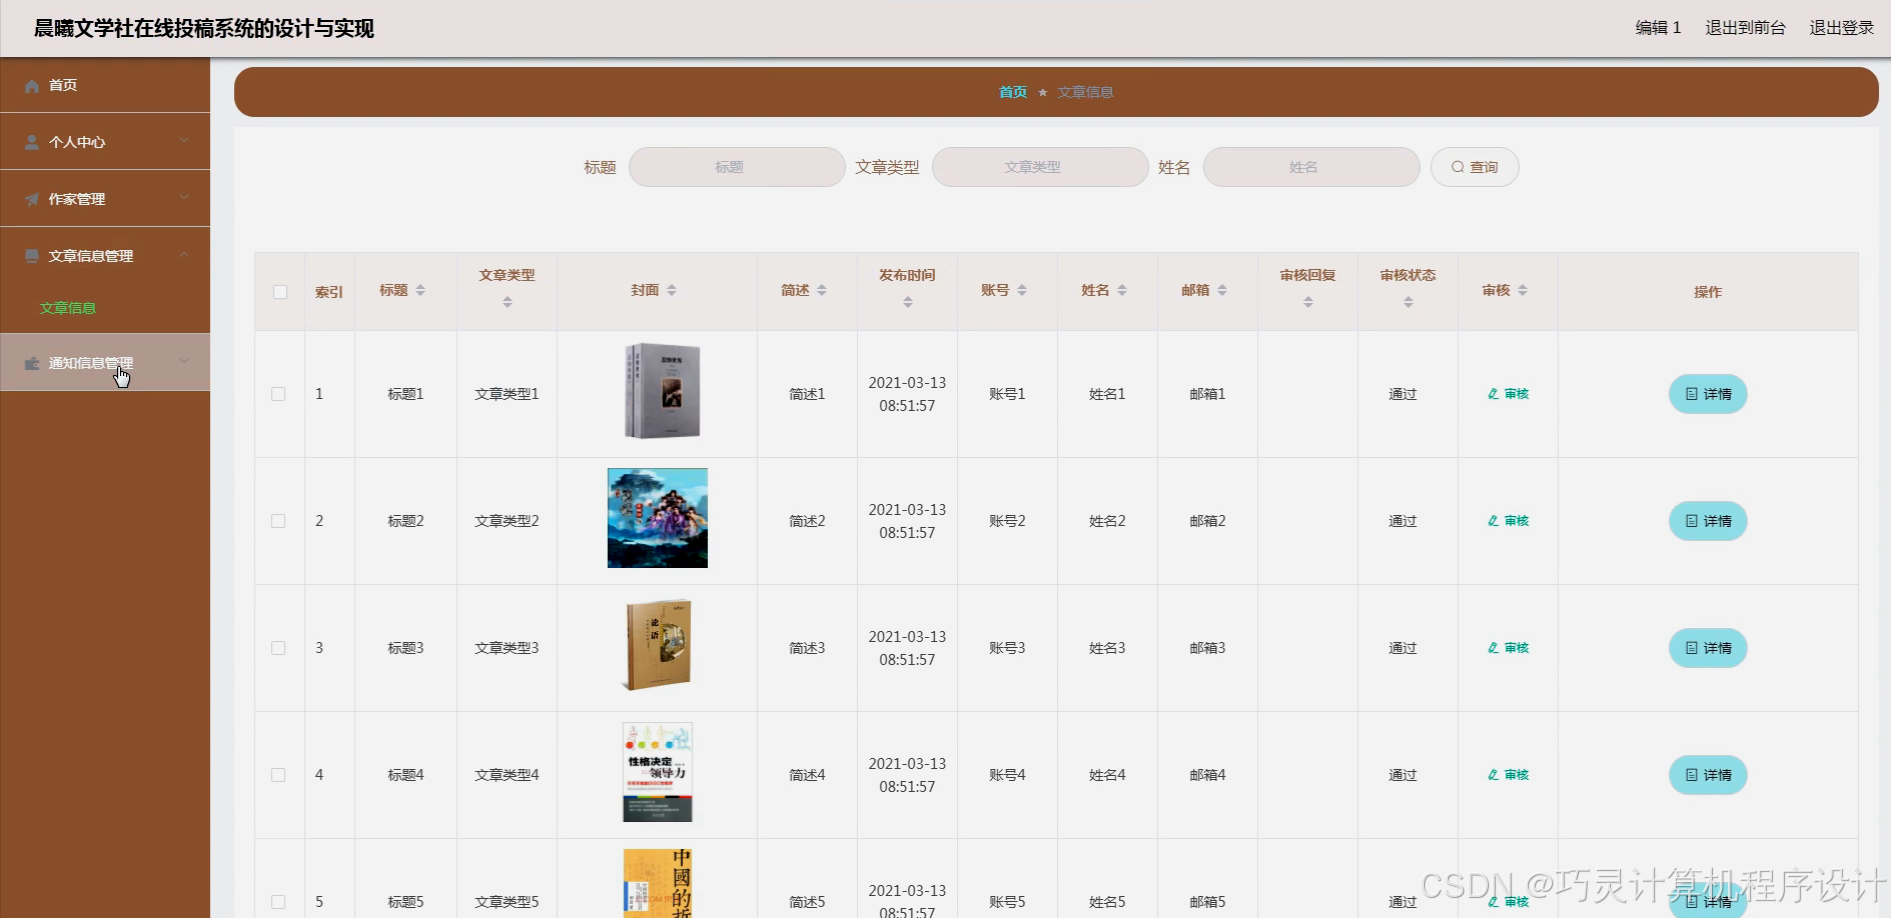Open 详情 for row 4 标题4

coord(1708,775)
